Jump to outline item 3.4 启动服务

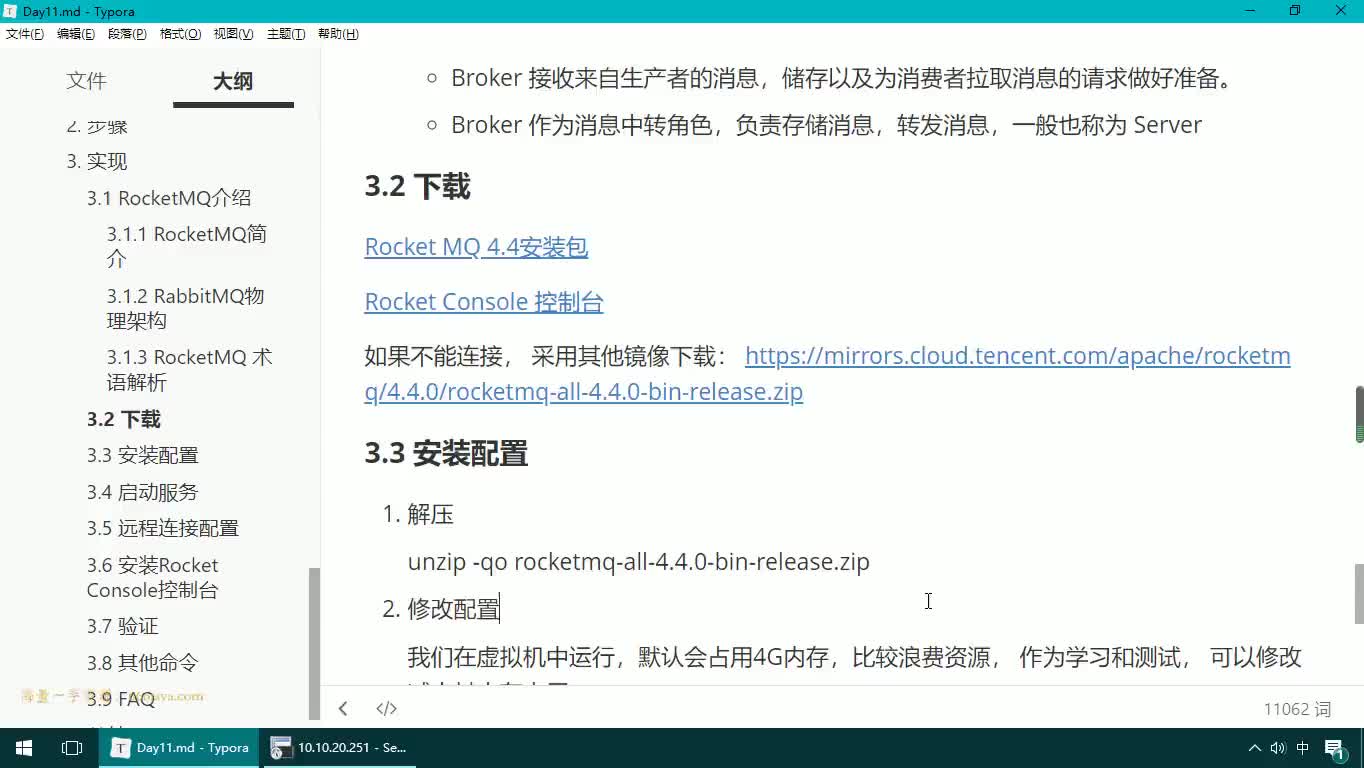[x=142, y=492]
